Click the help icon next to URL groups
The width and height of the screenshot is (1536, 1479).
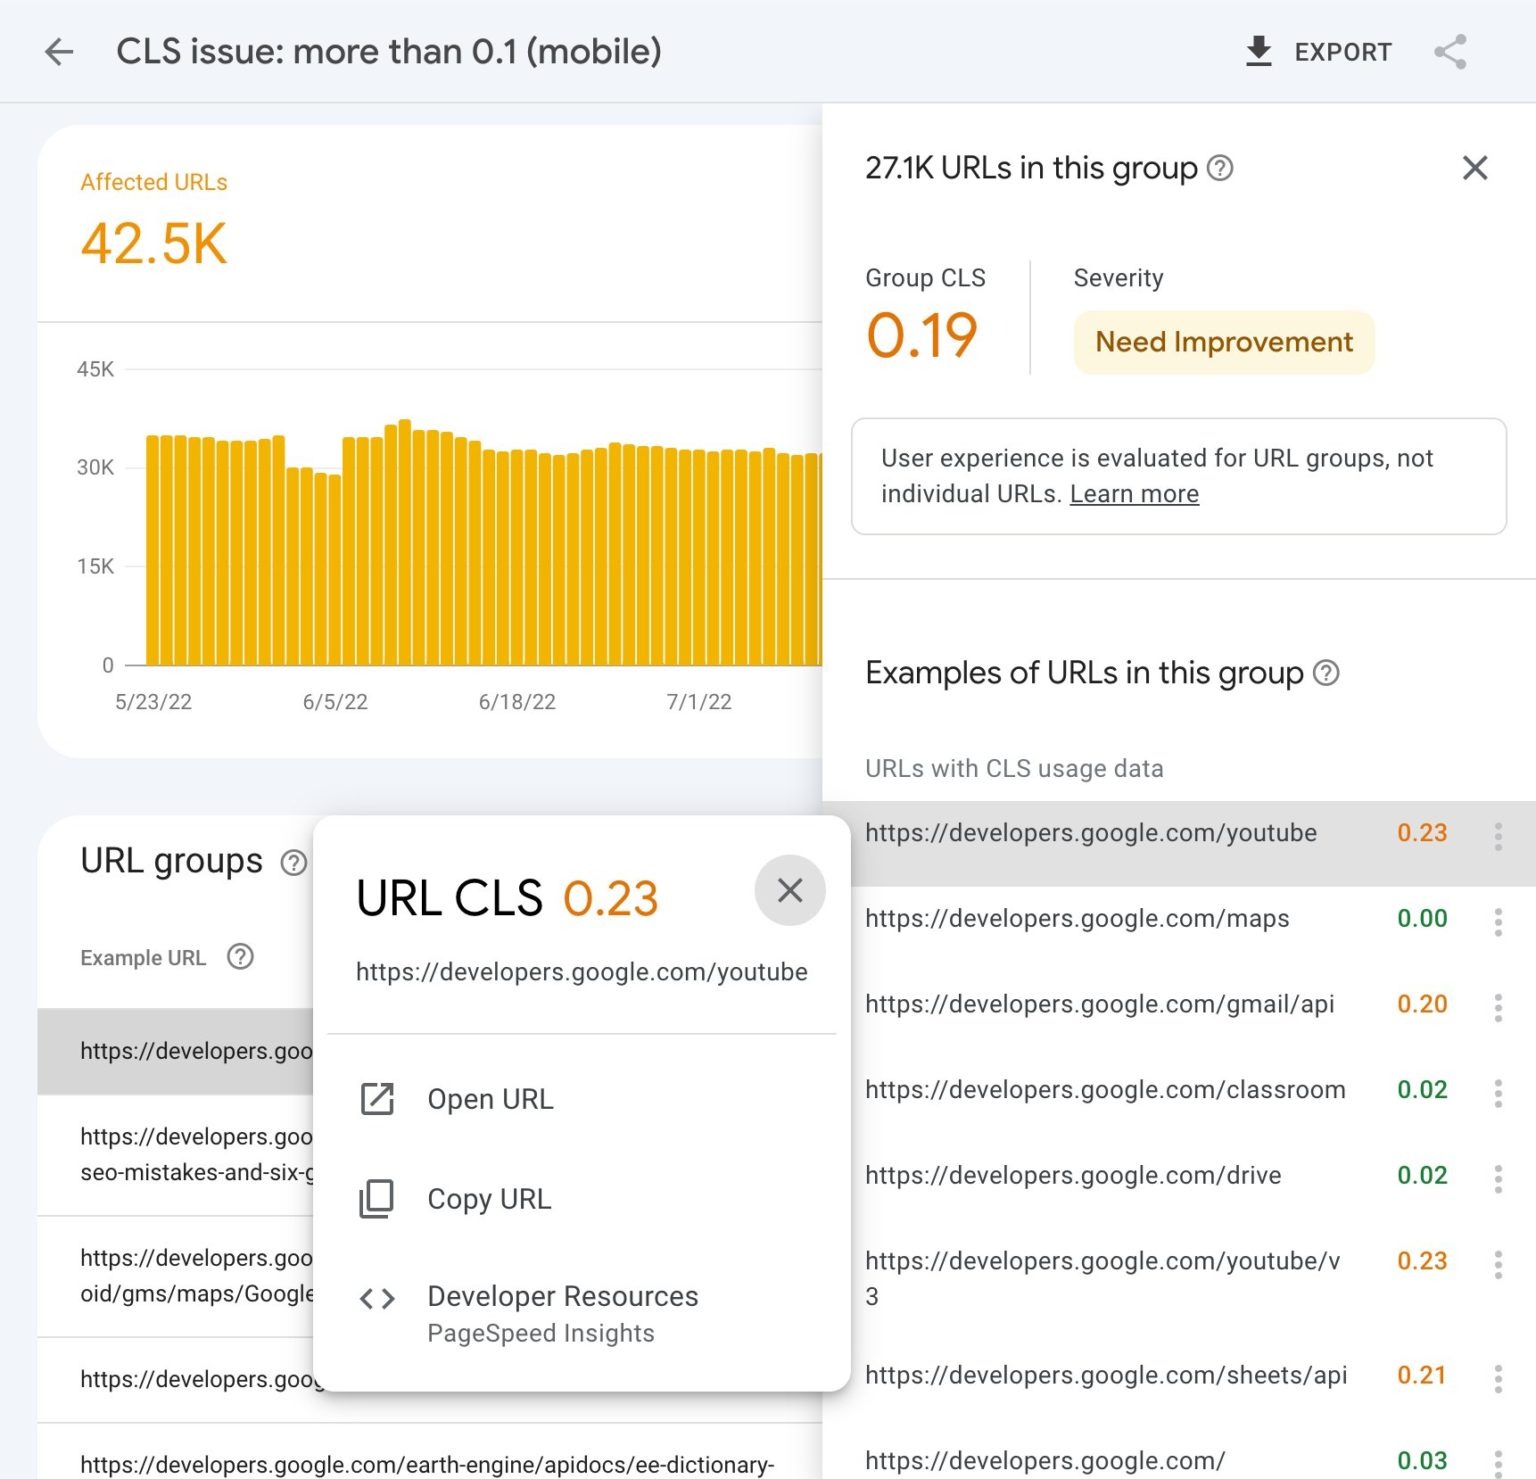[x=293, y=862]
